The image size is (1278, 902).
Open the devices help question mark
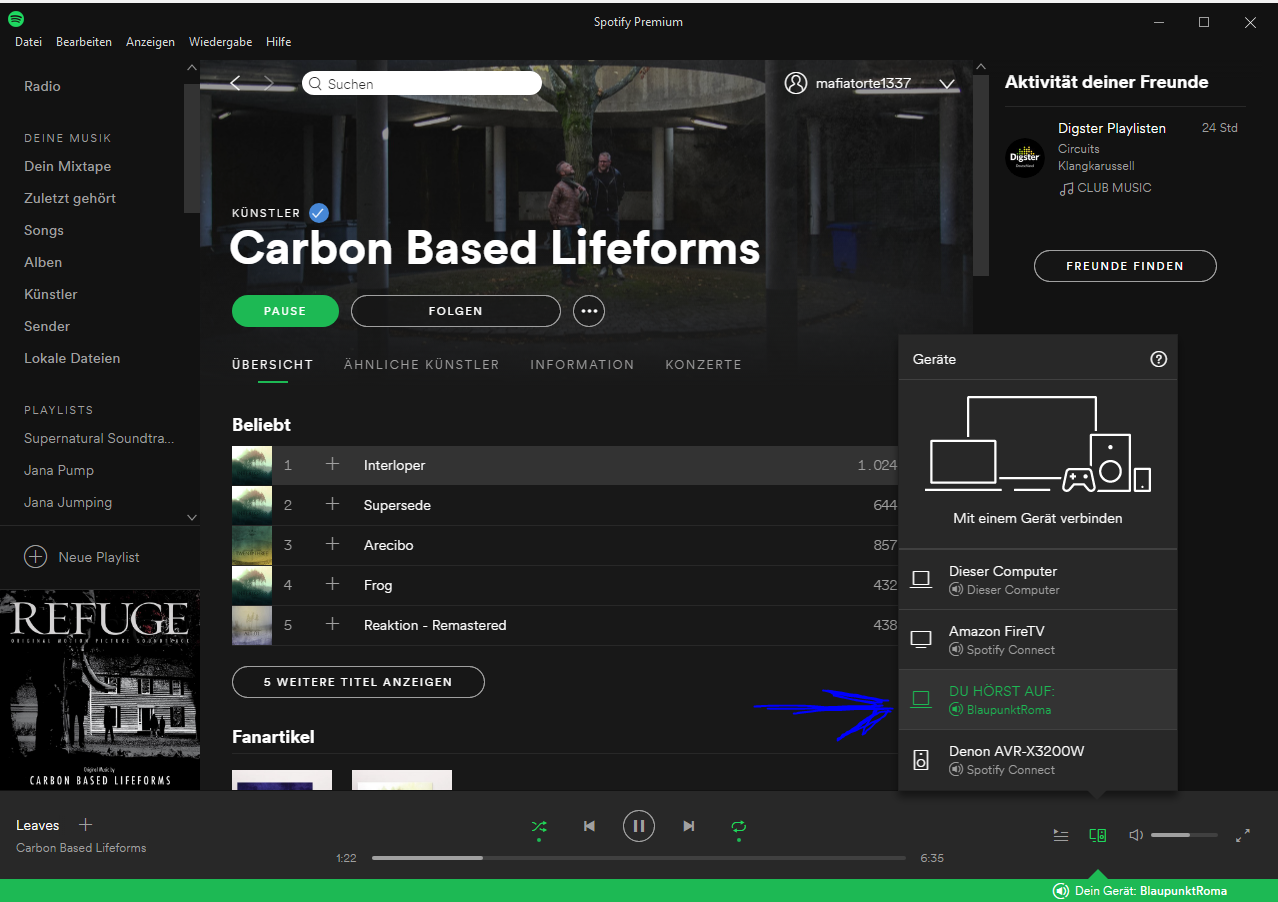[x=1158, y=358]
